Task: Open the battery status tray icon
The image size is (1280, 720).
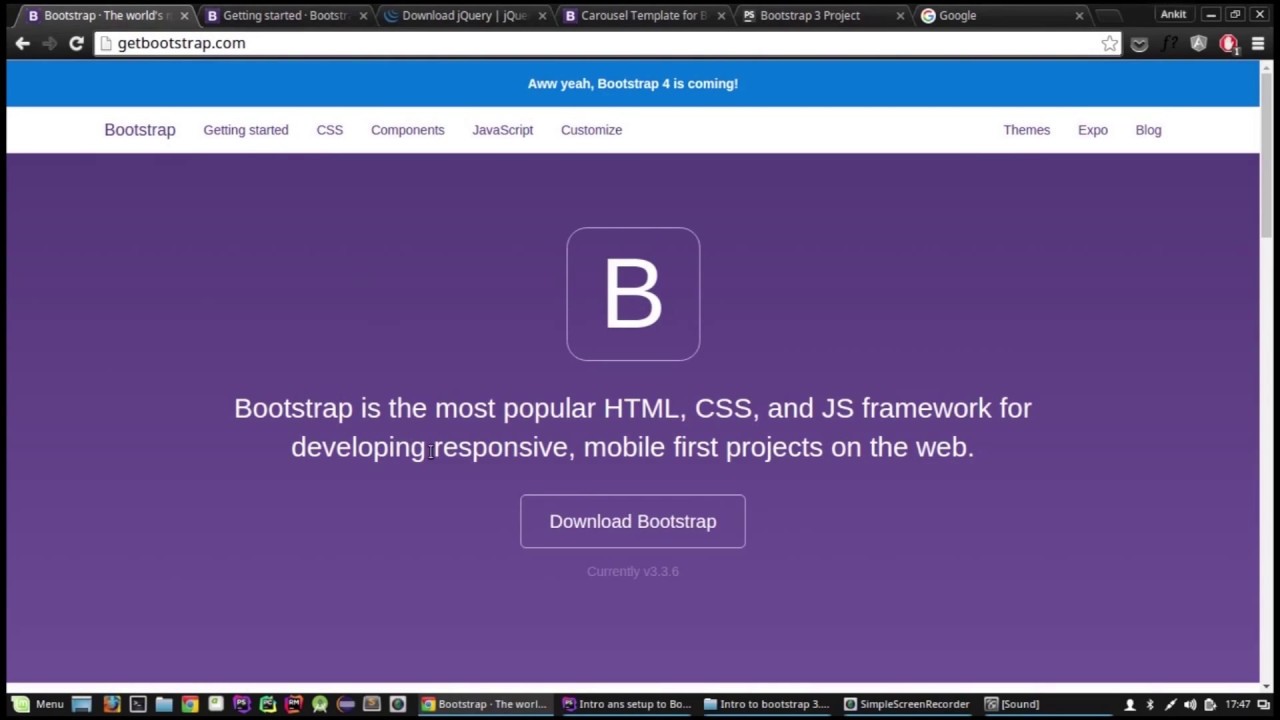Action: tap(1210, 704)
